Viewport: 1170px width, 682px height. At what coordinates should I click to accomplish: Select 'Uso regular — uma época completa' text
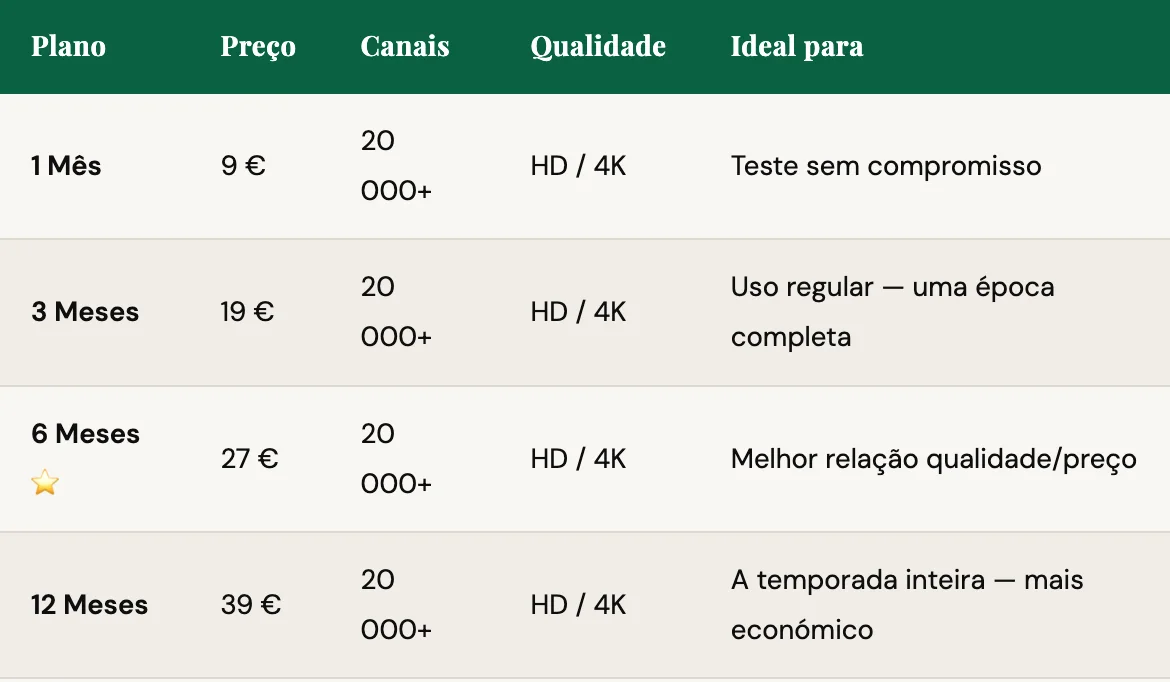(892, 312)
